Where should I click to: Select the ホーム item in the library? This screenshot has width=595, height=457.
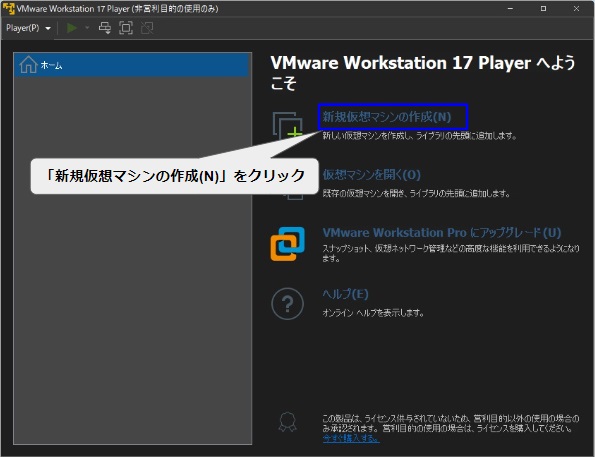point(131,65)
